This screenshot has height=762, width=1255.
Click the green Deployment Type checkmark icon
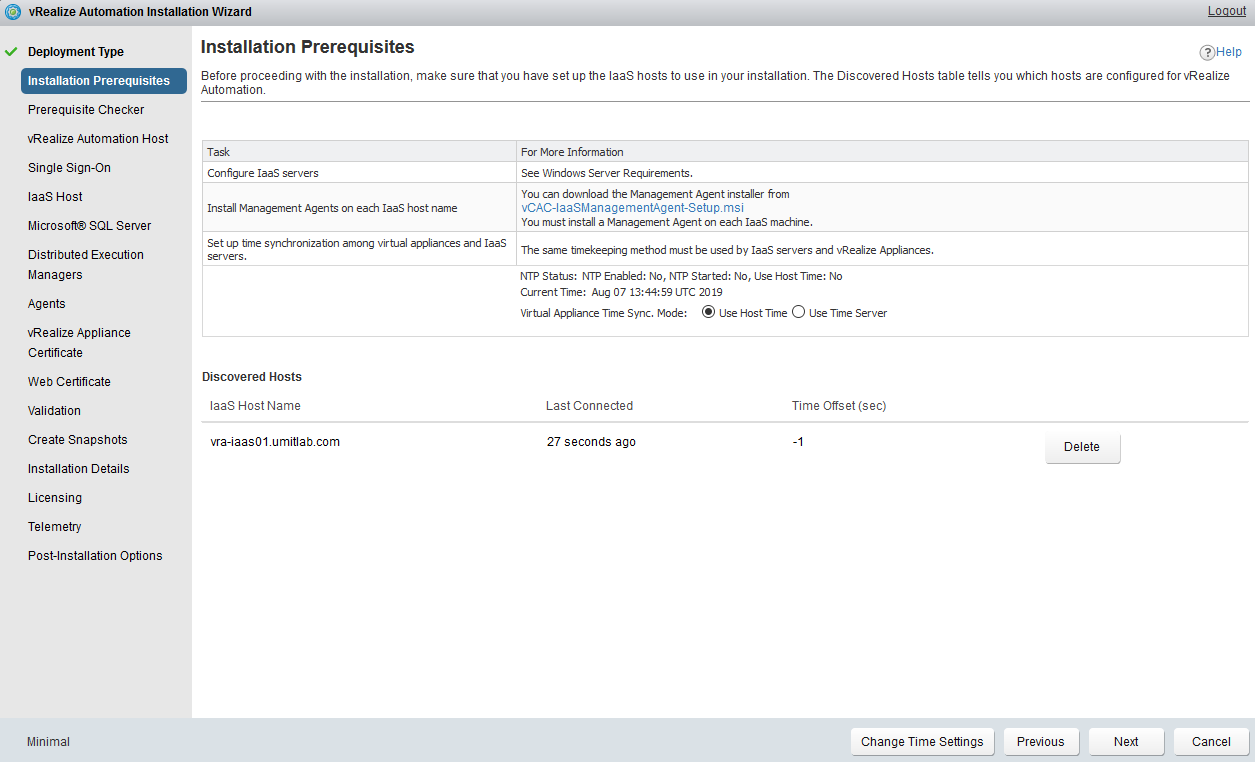[12, 51]
